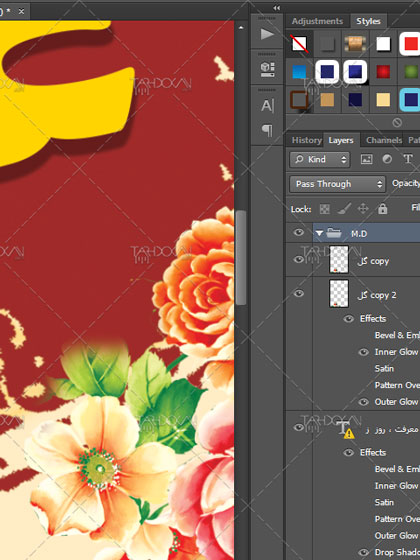Click the Opacity label
This screenshot has height=560, width=420.
406,183
